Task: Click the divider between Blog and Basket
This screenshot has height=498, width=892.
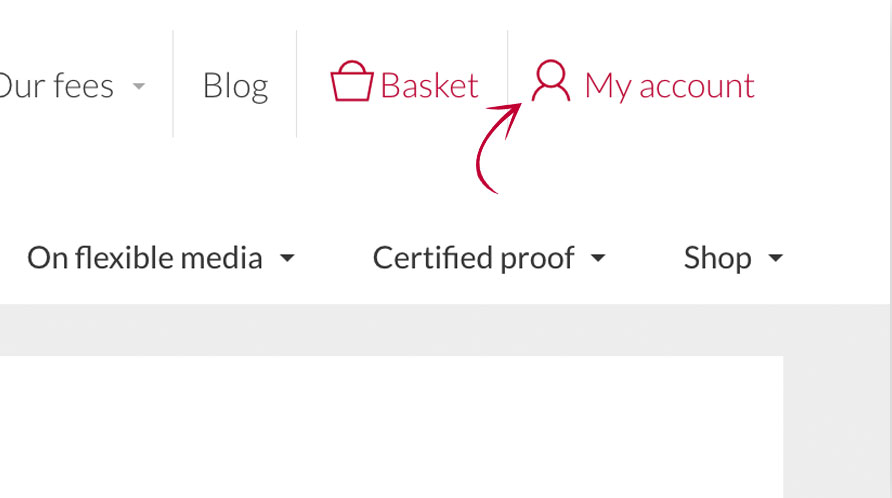Action: [x=297, y=84]
